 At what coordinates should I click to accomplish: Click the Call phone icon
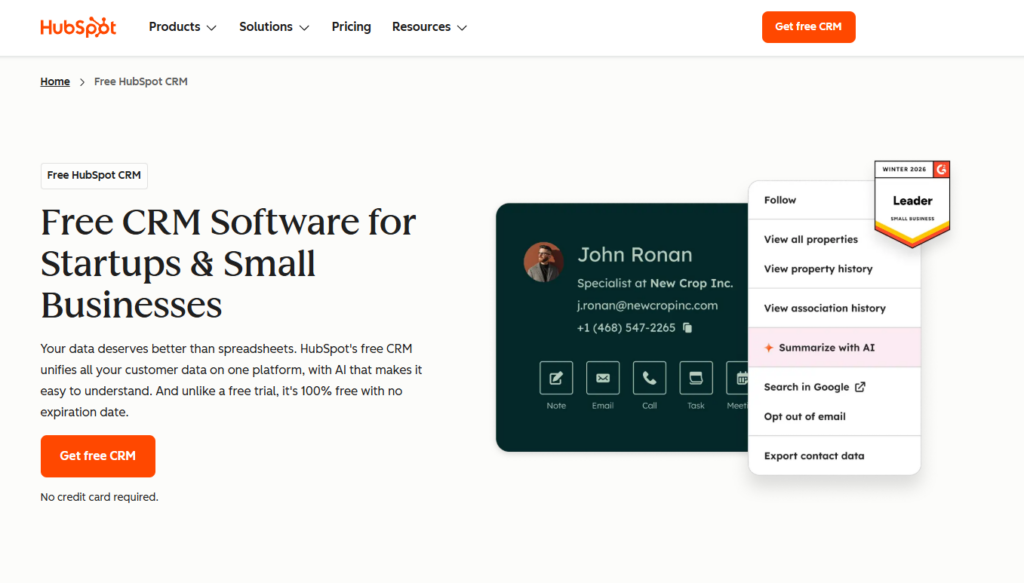pos(649,377)
